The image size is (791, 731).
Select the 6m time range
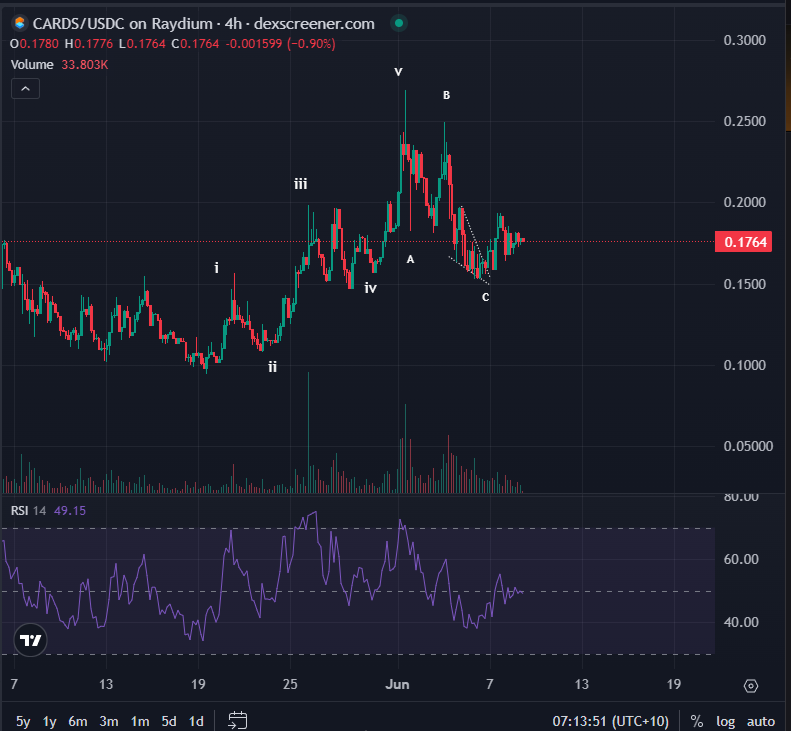coord(78,721)
